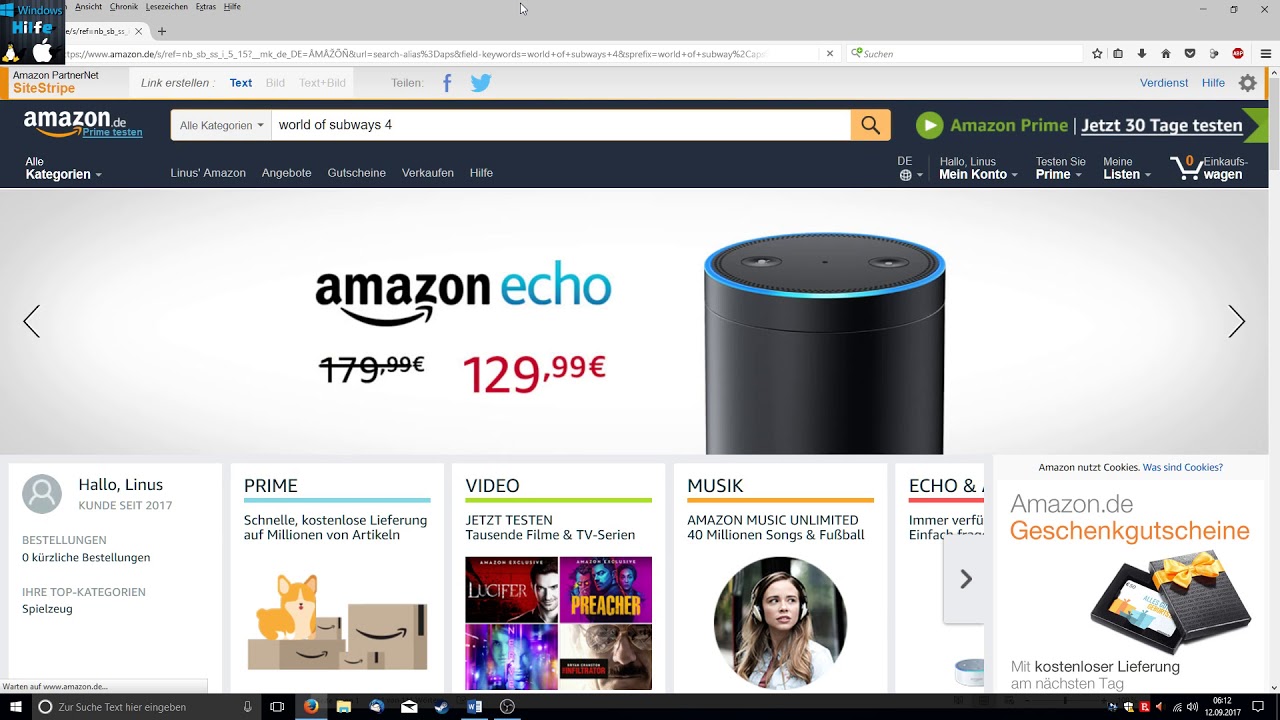Select the Text link type option

point(241,83)
